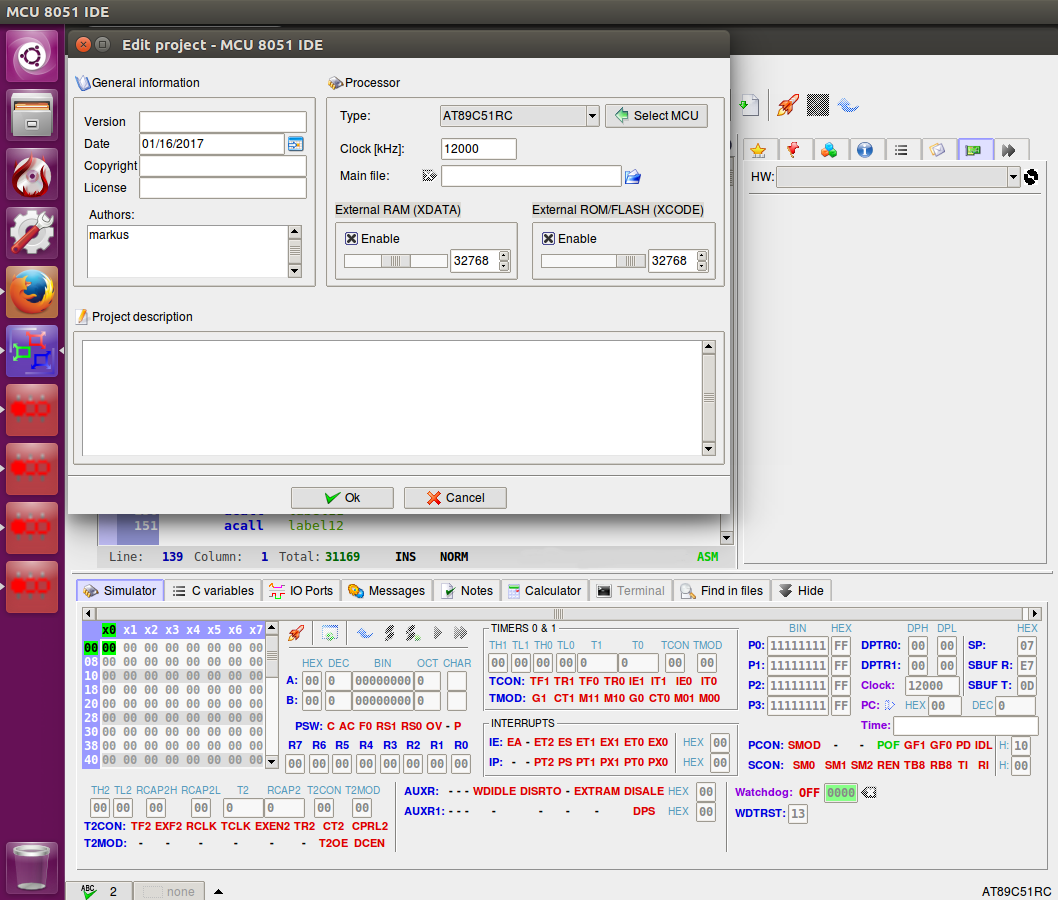This screenshot has height=900, width=1058.
Task: Open system settings wrench gear icon
Action: click(x=32, y=233)
